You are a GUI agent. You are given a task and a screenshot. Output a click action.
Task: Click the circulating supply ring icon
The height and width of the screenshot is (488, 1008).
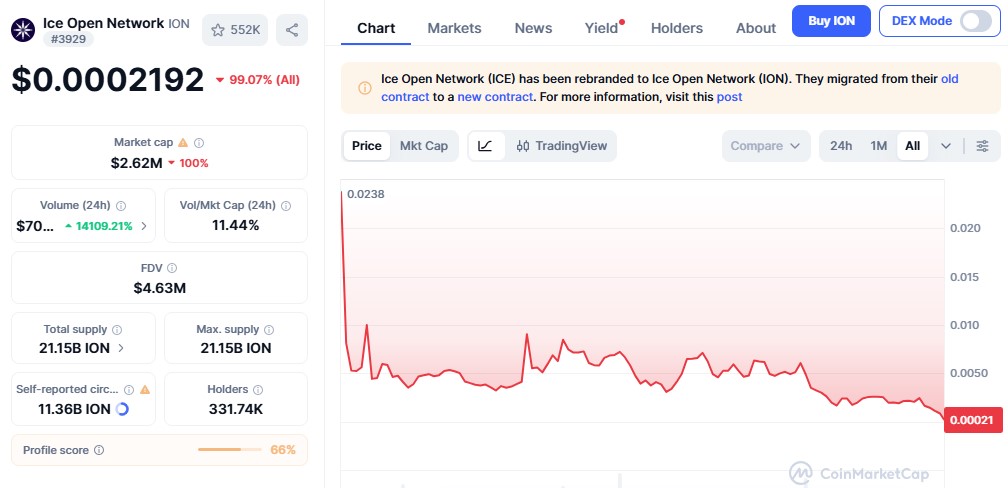pos(122,409)
